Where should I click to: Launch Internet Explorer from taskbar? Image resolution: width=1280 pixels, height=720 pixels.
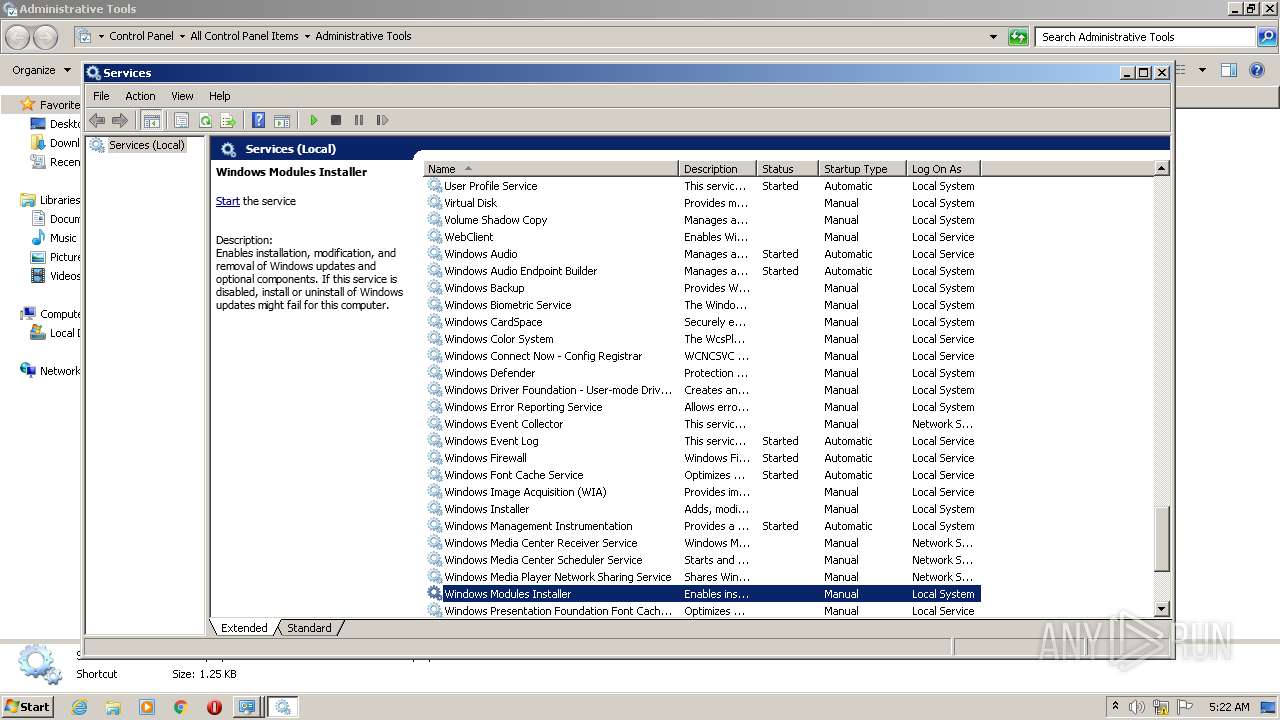[79, 707]
